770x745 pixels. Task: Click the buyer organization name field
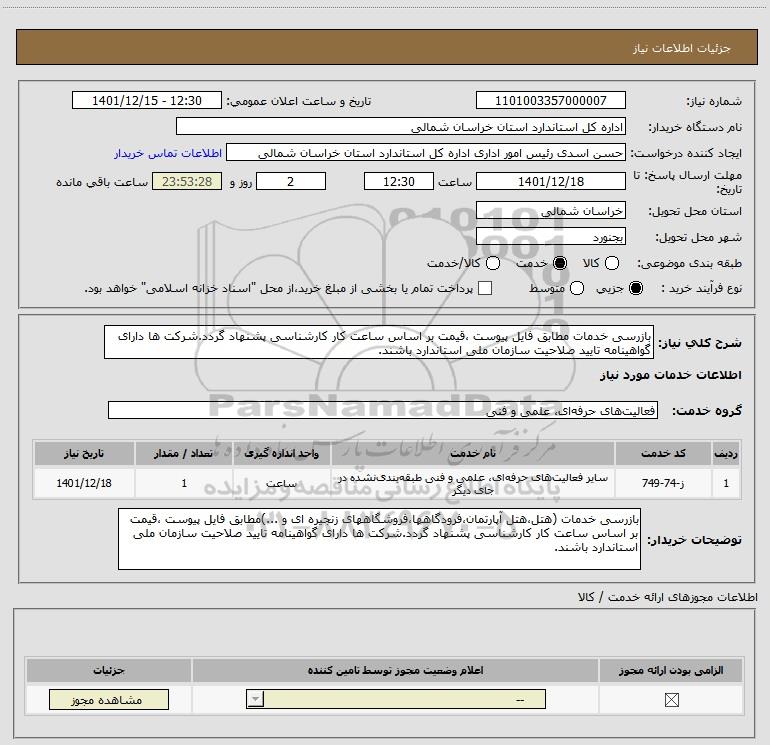click(x=401, y=126)
